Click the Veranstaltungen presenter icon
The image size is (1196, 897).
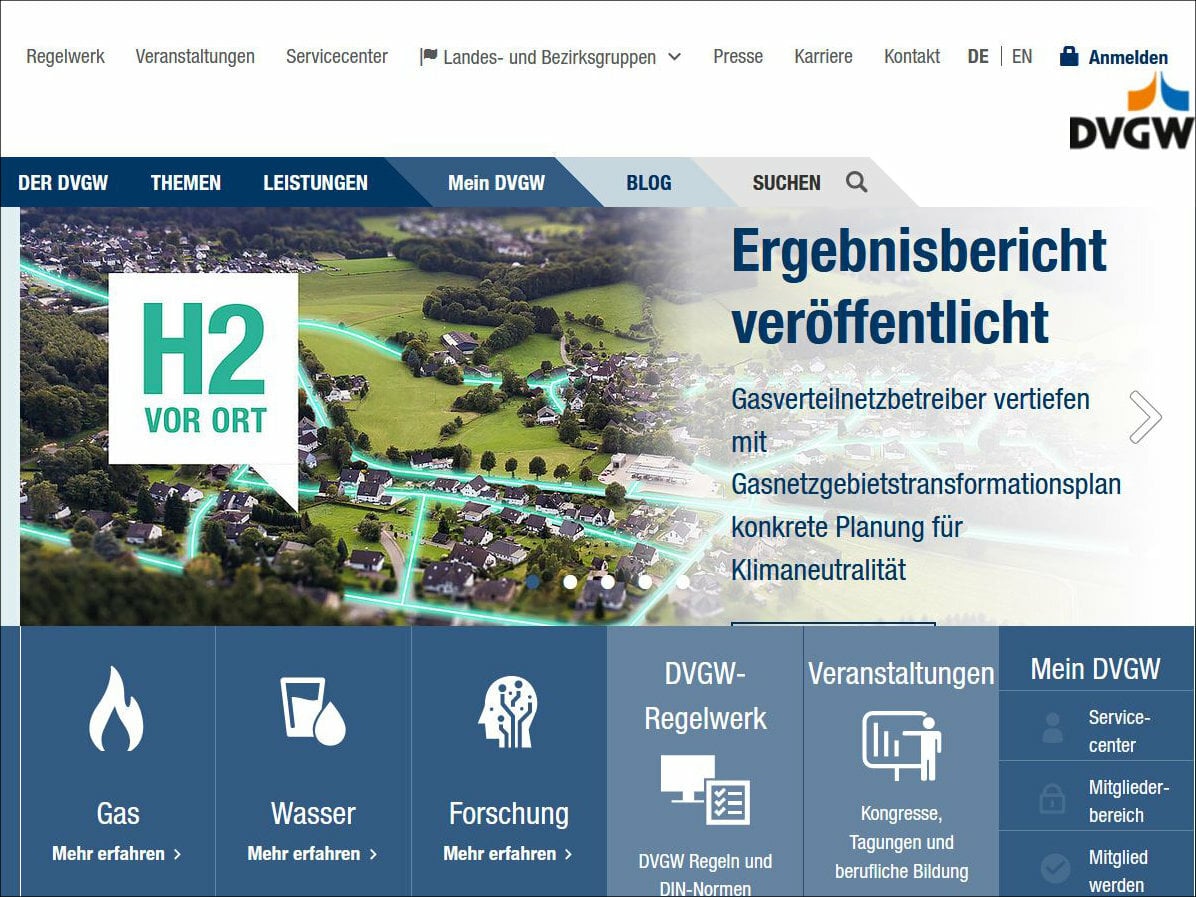(902, 746)
